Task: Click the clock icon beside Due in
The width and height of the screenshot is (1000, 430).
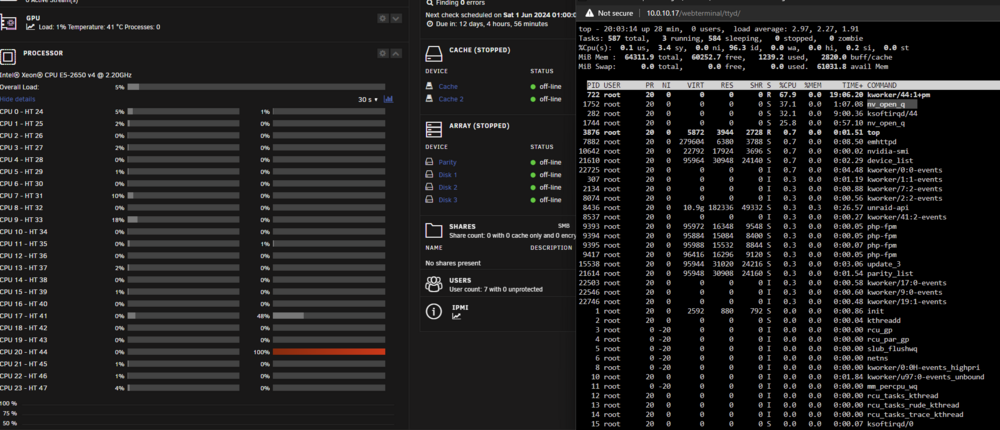Action: pos(429,24)
